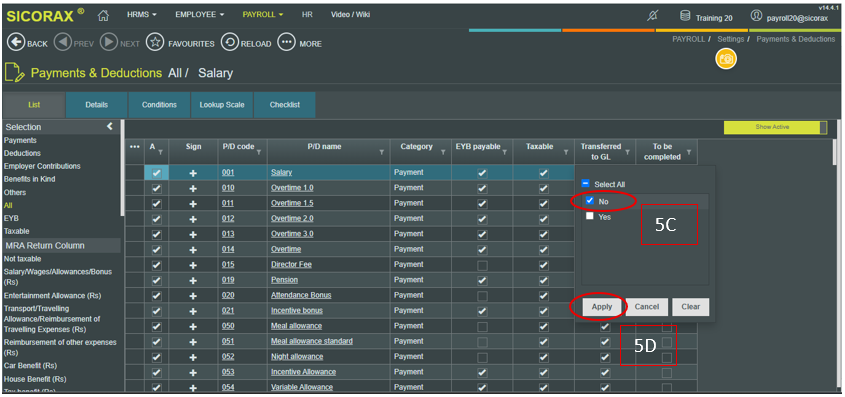This screenshot has width=845, height=397.
Task: Open the Incentive bonus link
Action: (297, 311)
